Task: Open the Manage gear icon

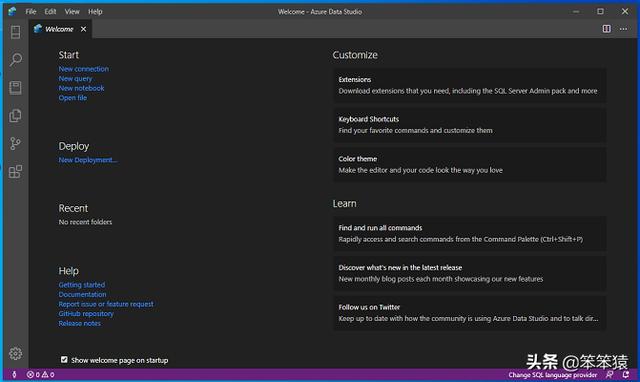Action: tap(16, 353)
